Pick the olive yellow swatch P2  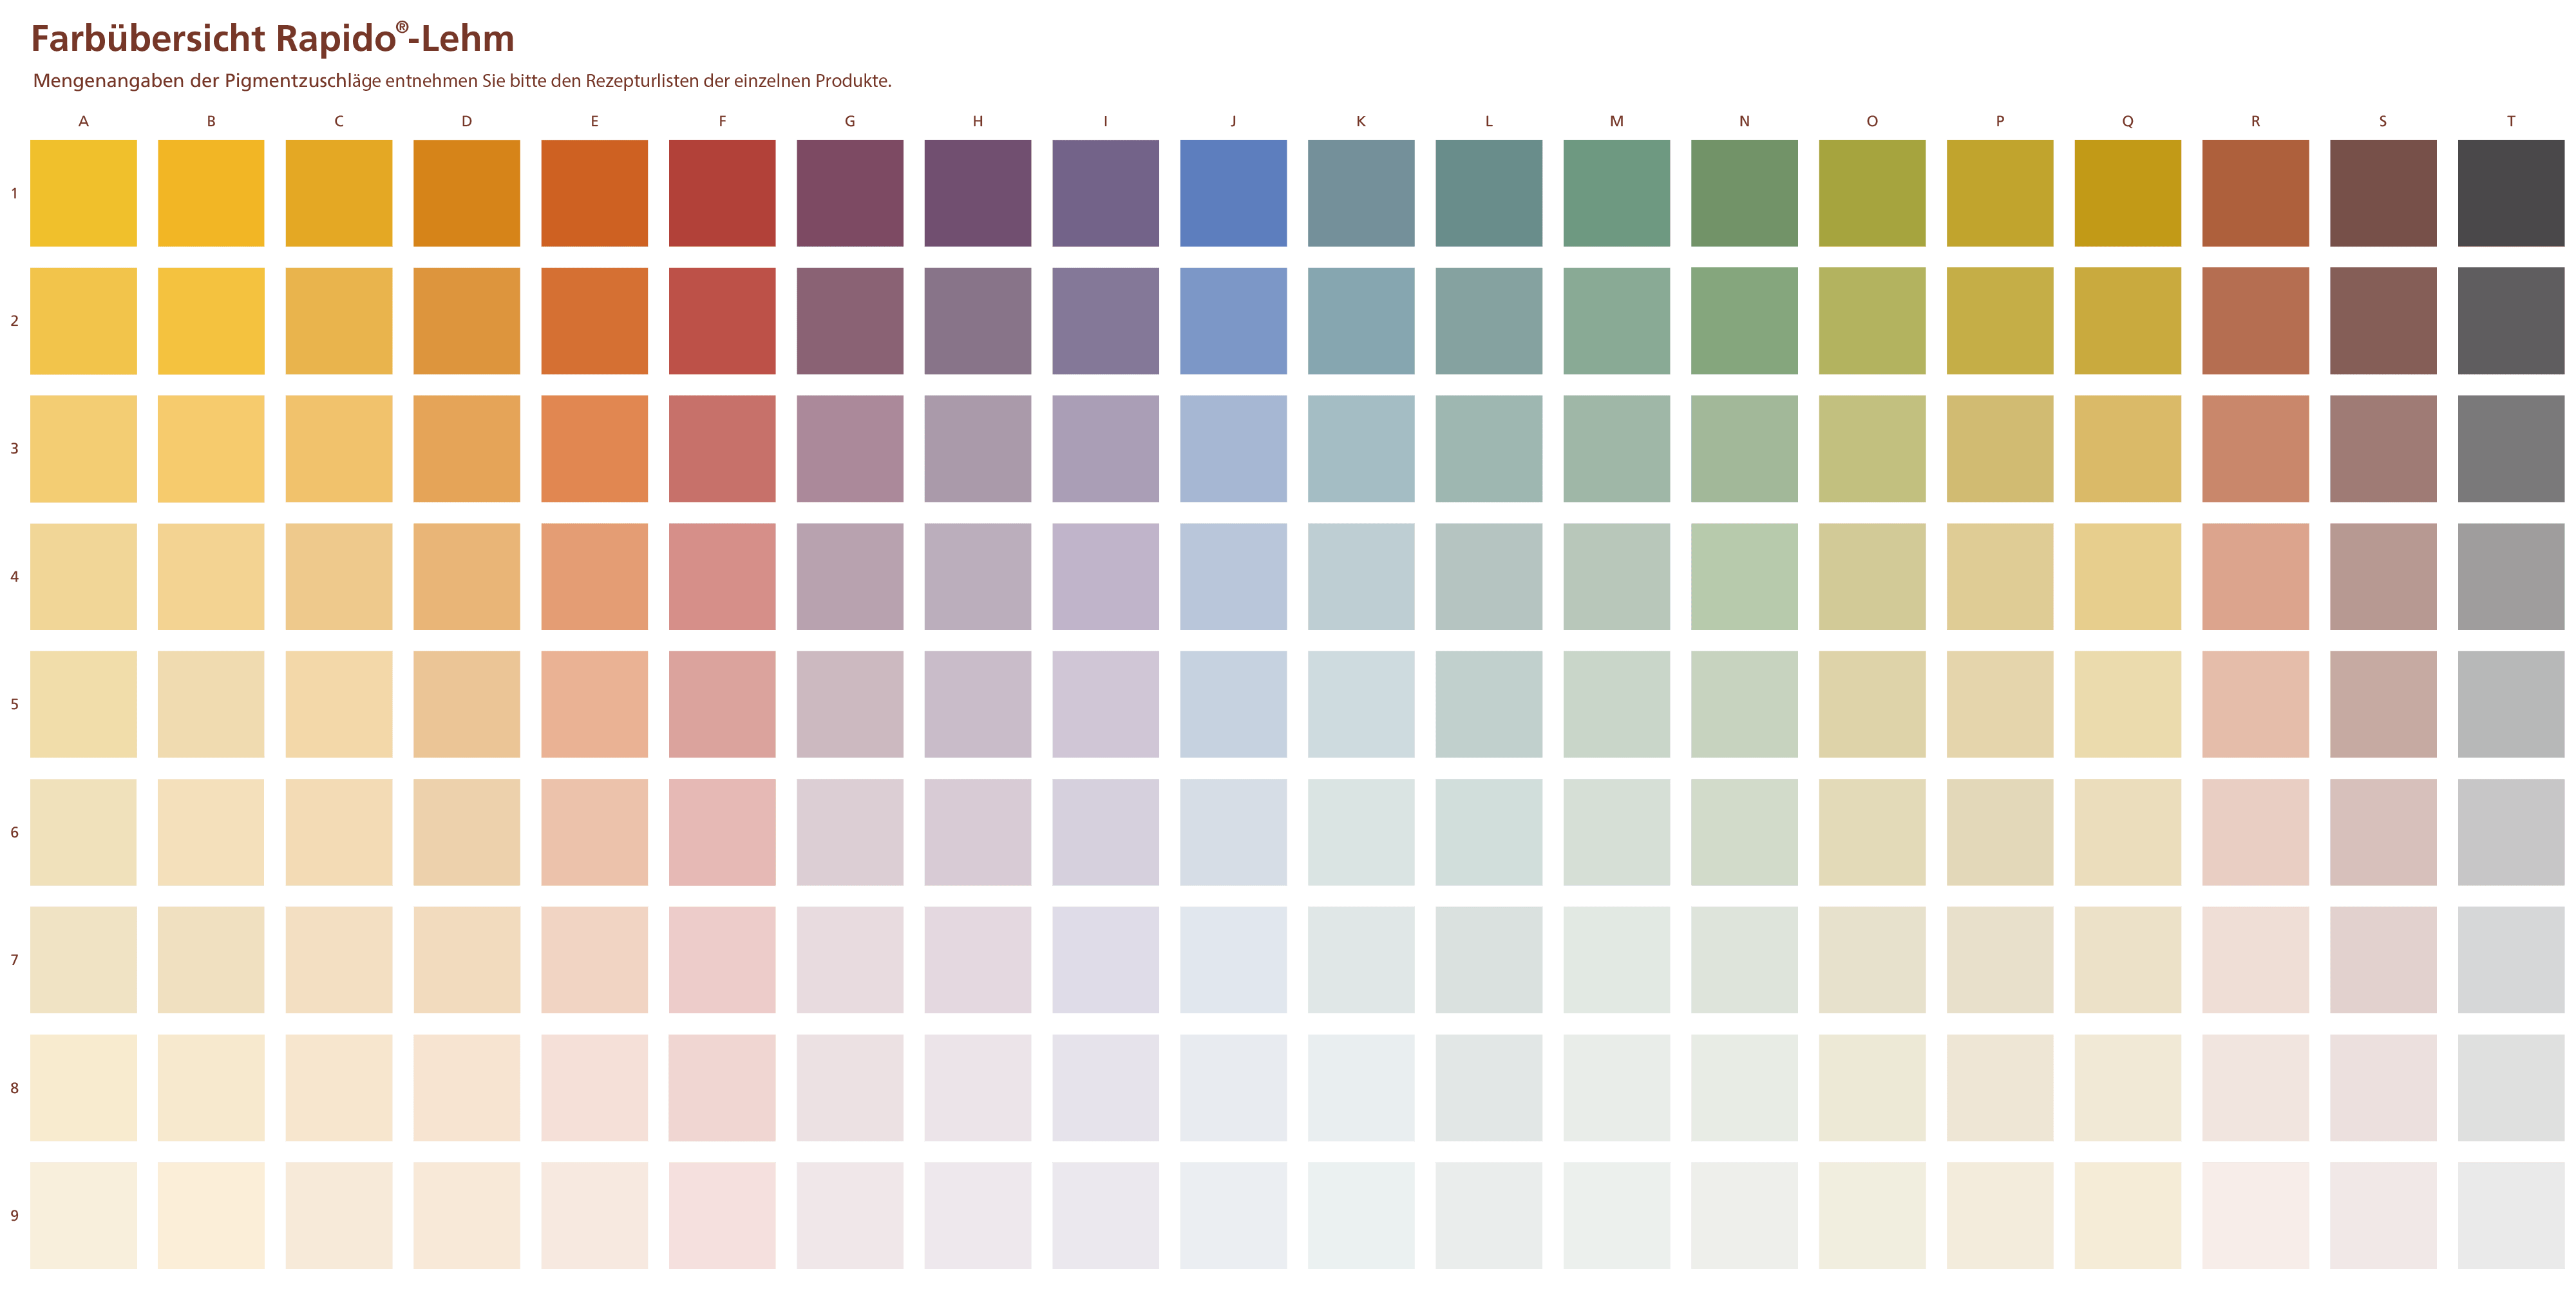coord(2000,321)
